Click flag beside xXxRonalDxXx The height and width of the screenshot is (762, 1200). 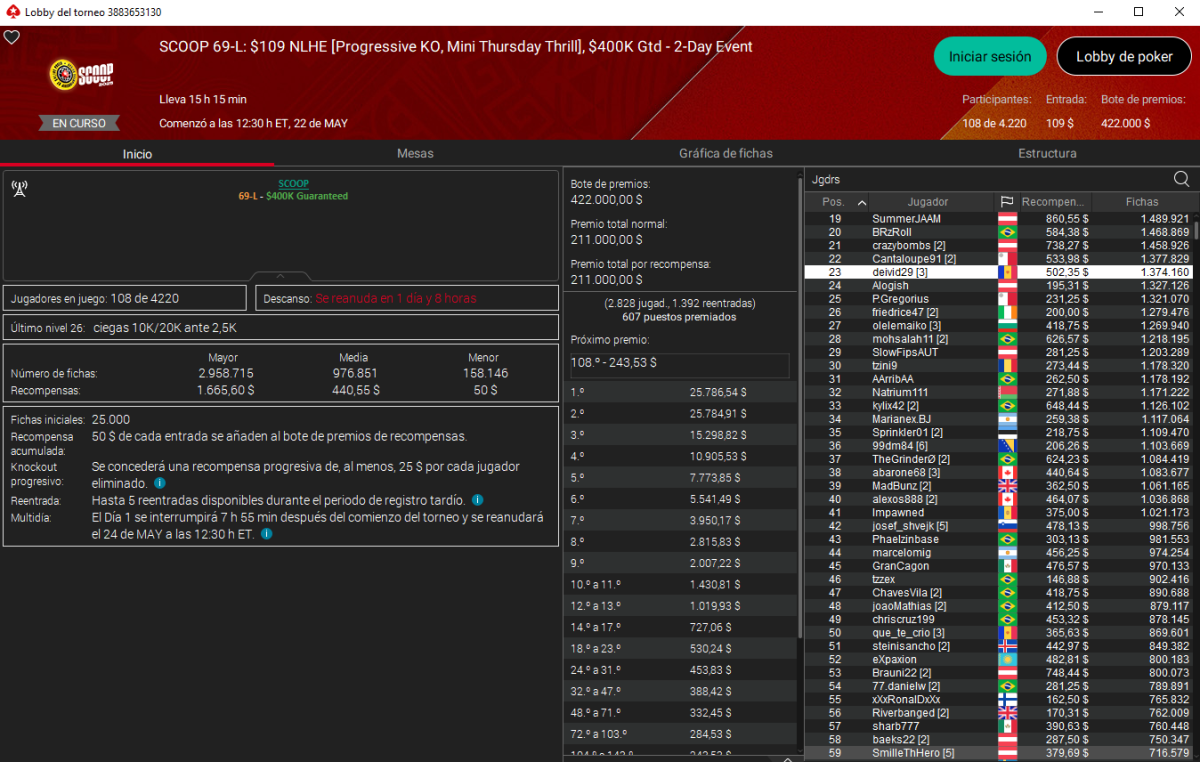tap(1007, 700)
